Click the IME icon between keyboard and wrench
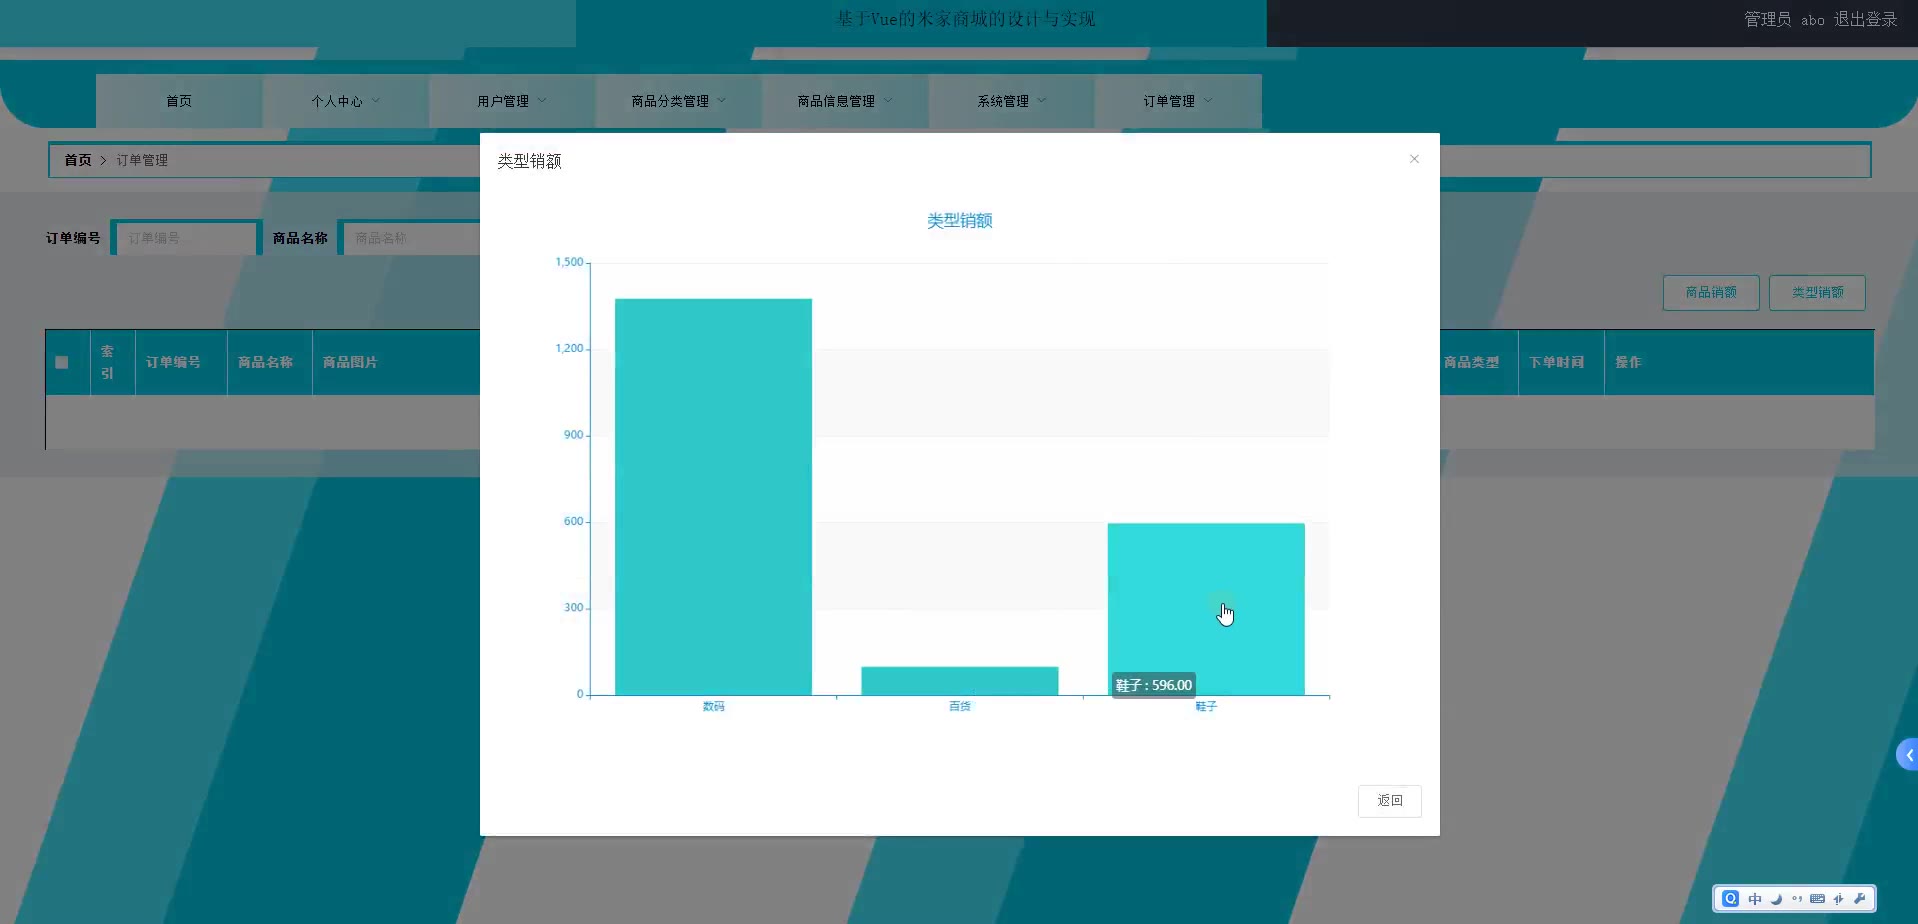 (1839, 899)
